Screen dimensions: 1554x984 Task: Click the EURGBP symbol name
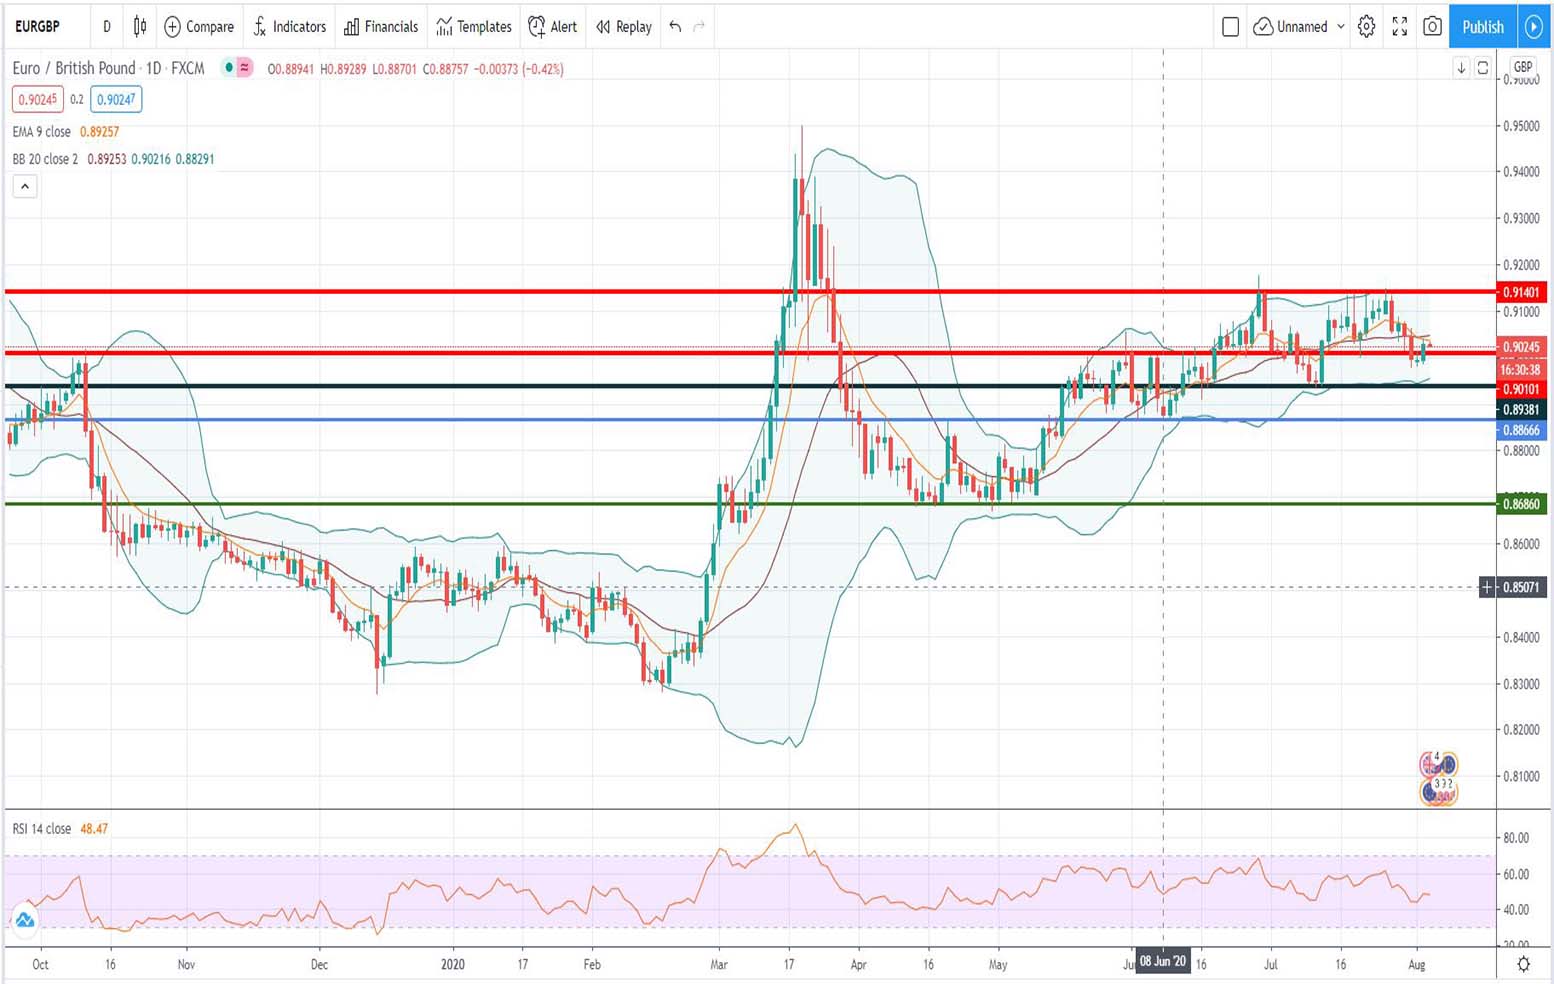point(38,27)
